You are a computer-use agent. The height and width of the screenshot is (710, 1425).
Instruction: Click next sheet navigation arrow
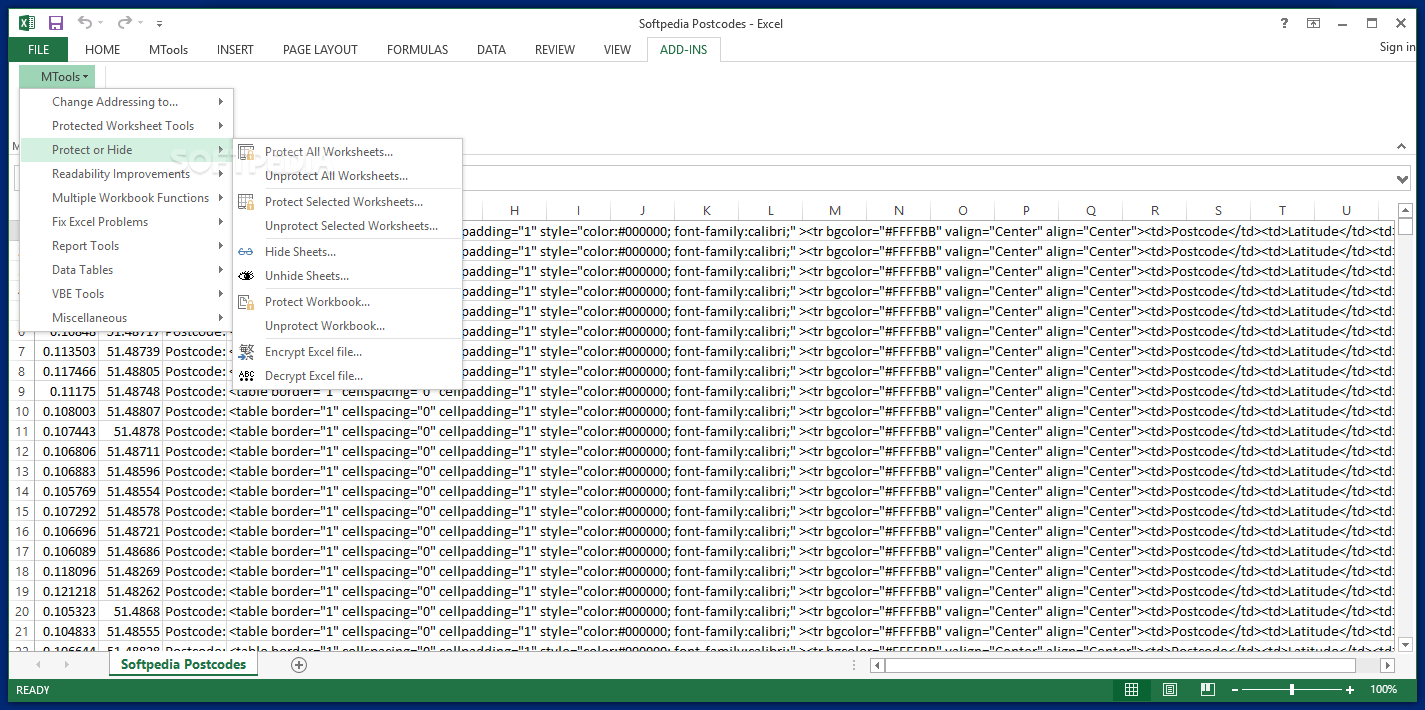[68, 665]
